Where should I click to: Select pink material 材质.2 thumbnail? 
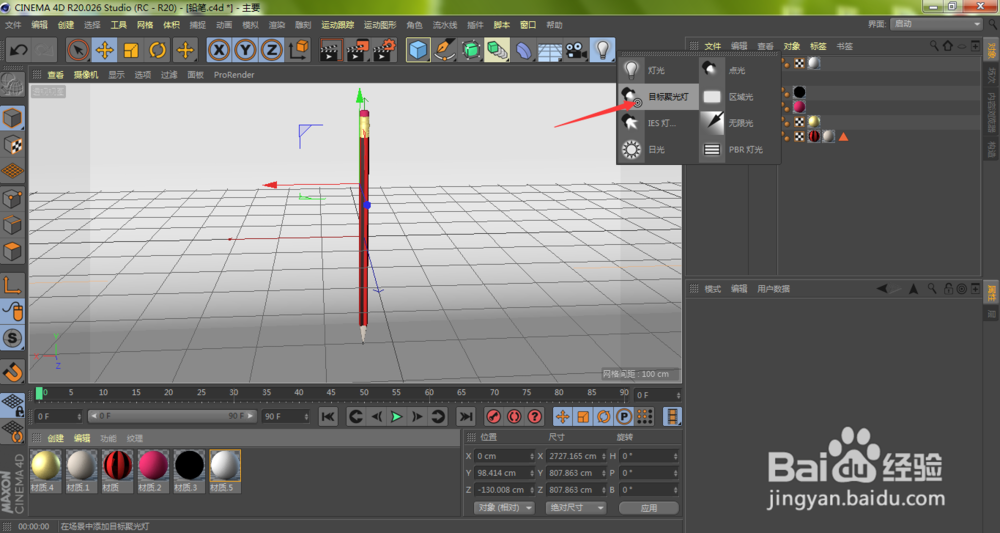click(x=153, y=470)
